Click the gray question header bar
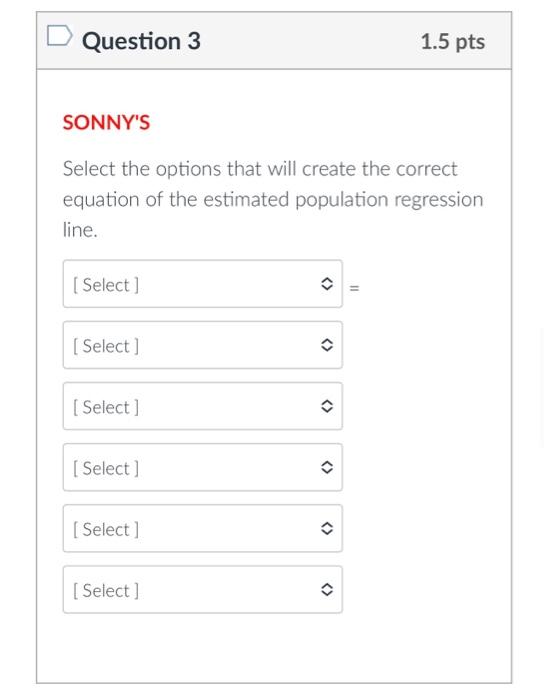549x700 pixels. click(x=274, y=41)
